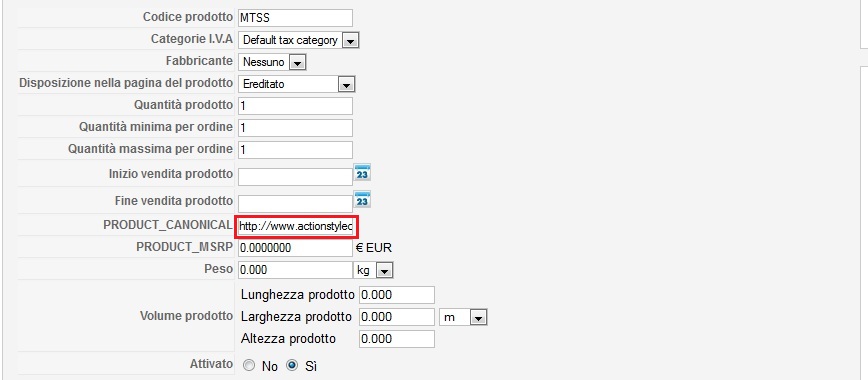Expand the Fabbricante Nessuno dropdown

tap(272, 62)
